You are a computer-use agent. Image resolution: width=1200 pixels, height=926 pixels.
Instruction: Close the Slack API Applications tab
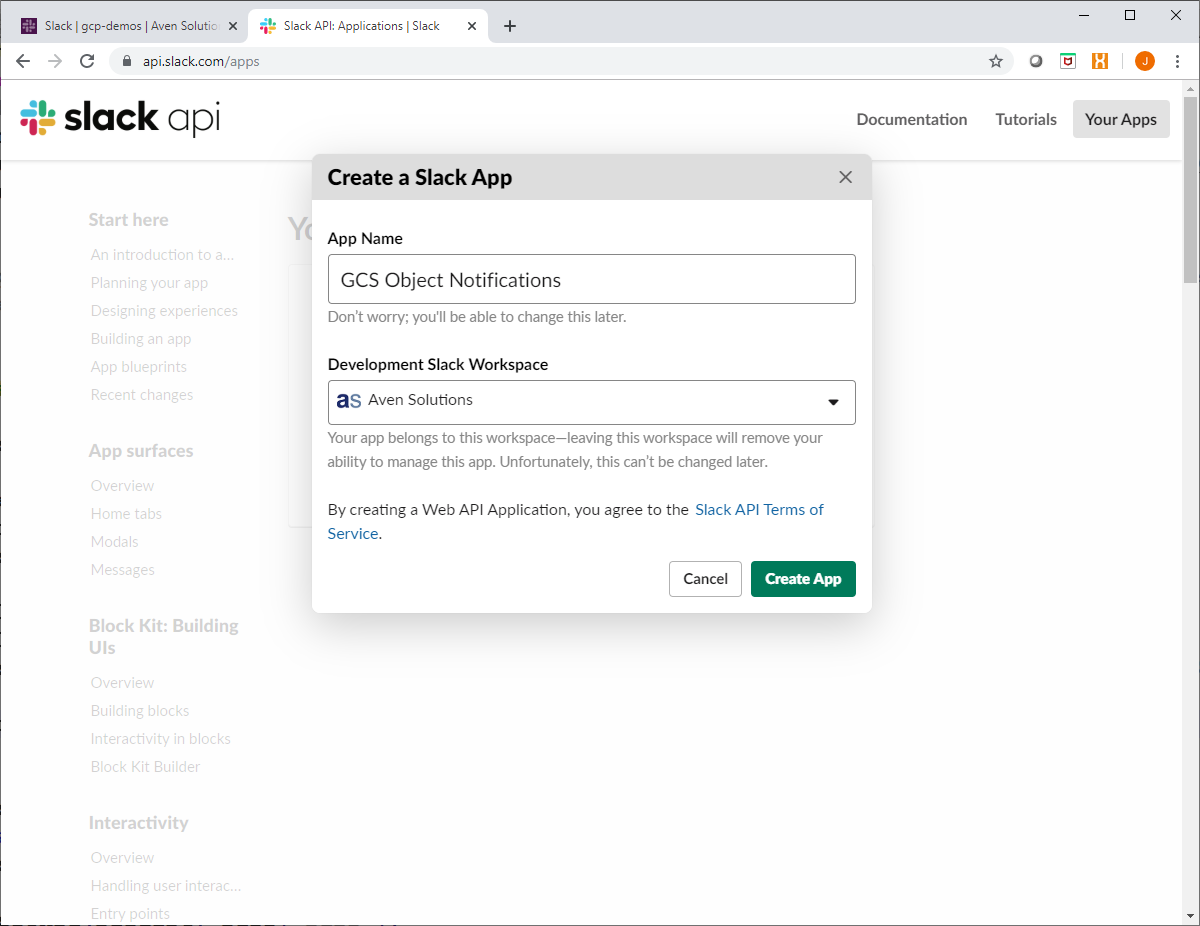point(470,26)
